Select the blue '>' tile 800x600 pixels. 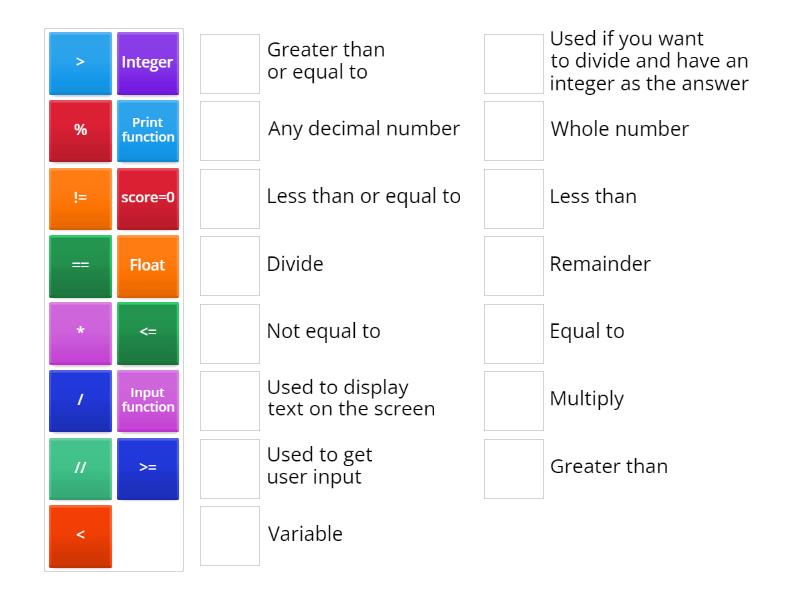80,63
